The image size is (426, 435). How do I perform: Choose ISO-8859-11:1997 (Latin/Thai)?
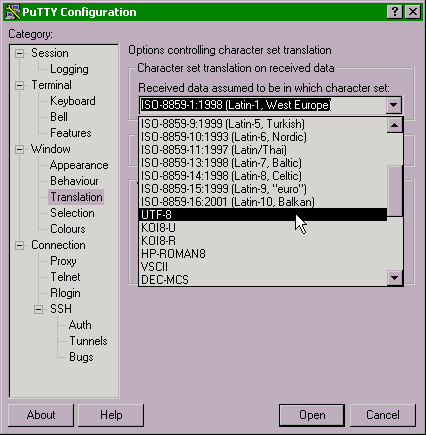[263, 150]
